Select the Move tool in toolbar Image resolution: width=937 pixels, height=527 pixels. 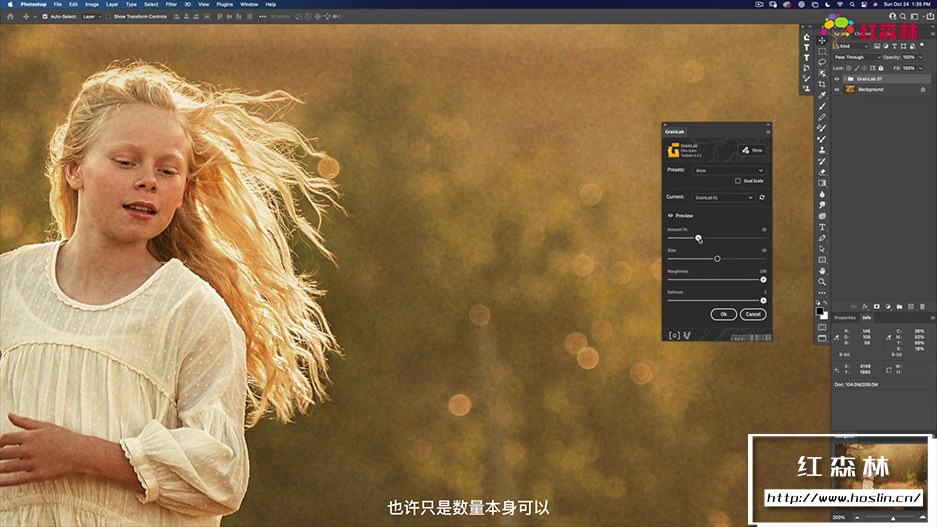[822, 40]
